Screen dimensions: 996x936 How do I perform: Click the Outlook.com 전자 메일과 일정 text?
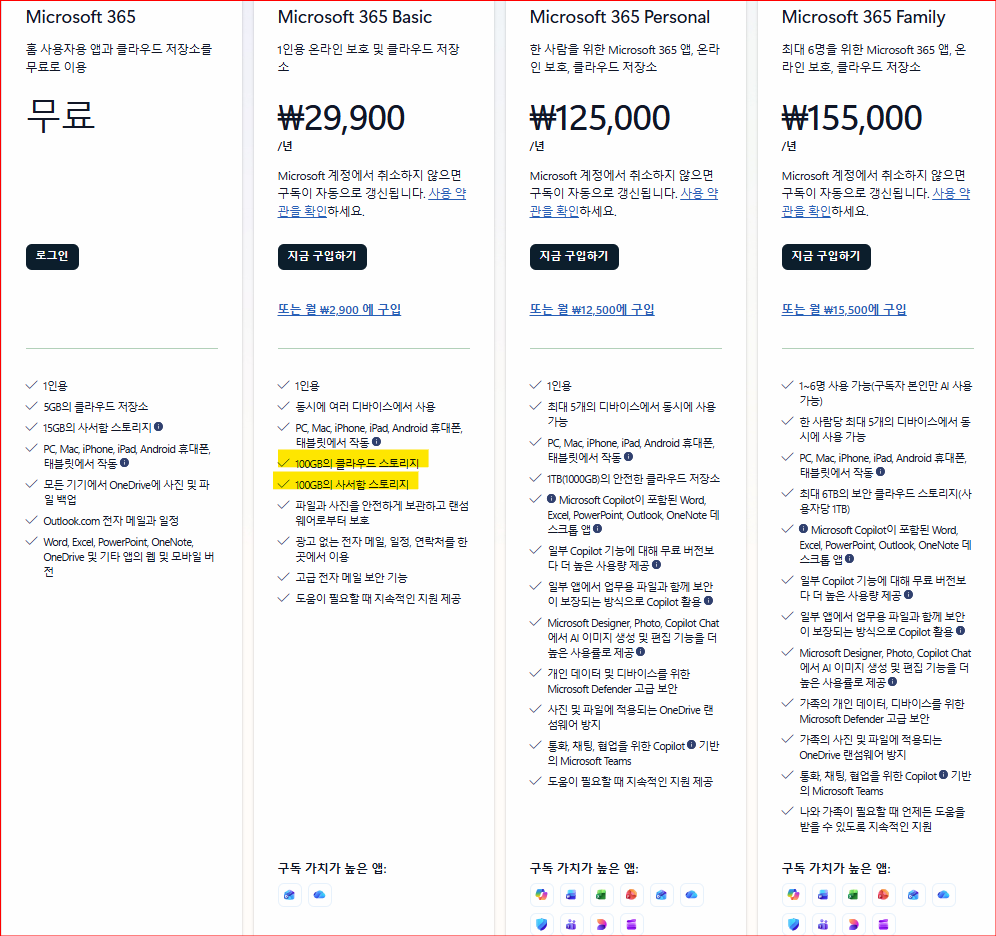click(x=111, y=521)
